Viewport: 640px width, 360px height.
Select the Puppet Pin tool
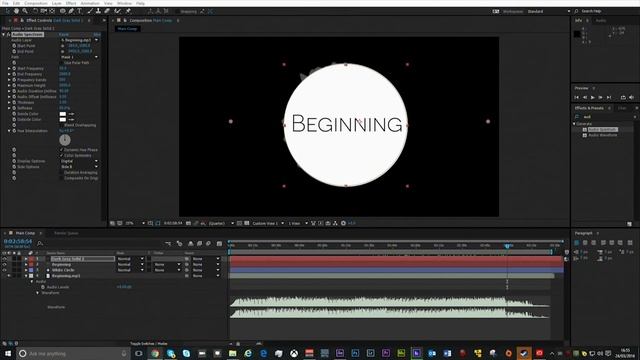(128, 11)
